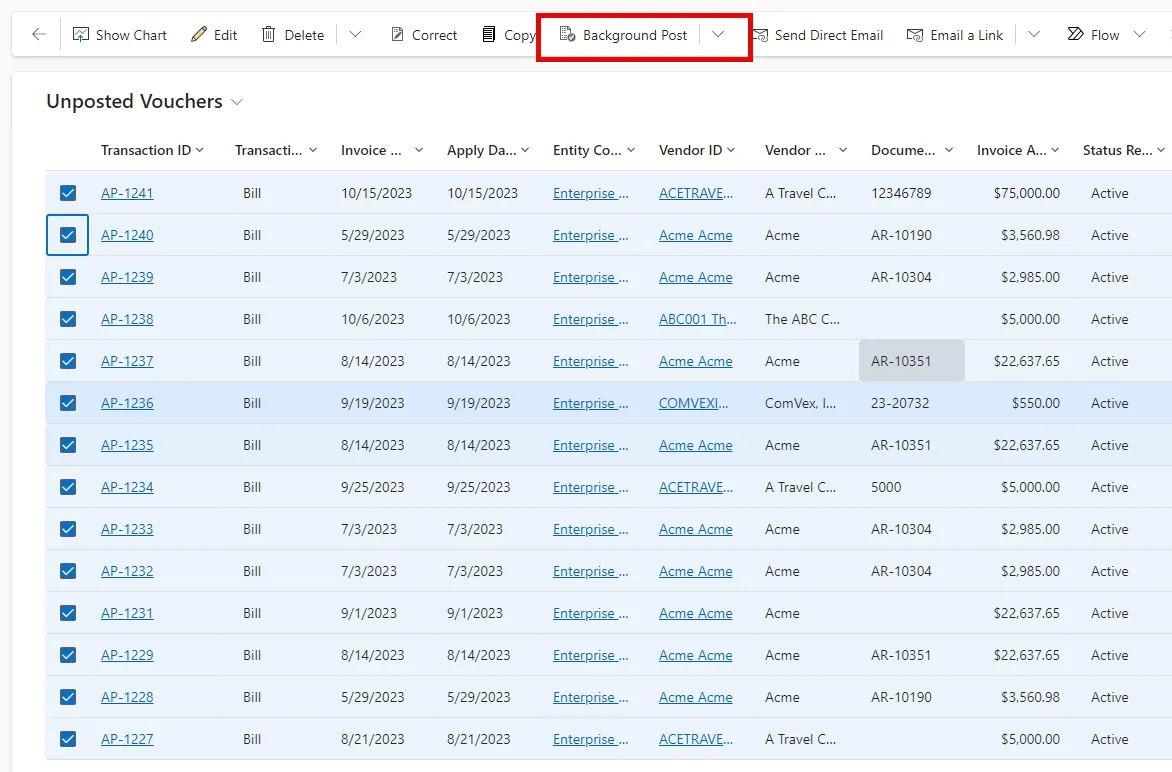Click the Show Chart icon
The height and width of the screenshot is (772, 1172).
pyautogui.click(x=81, y=34)
